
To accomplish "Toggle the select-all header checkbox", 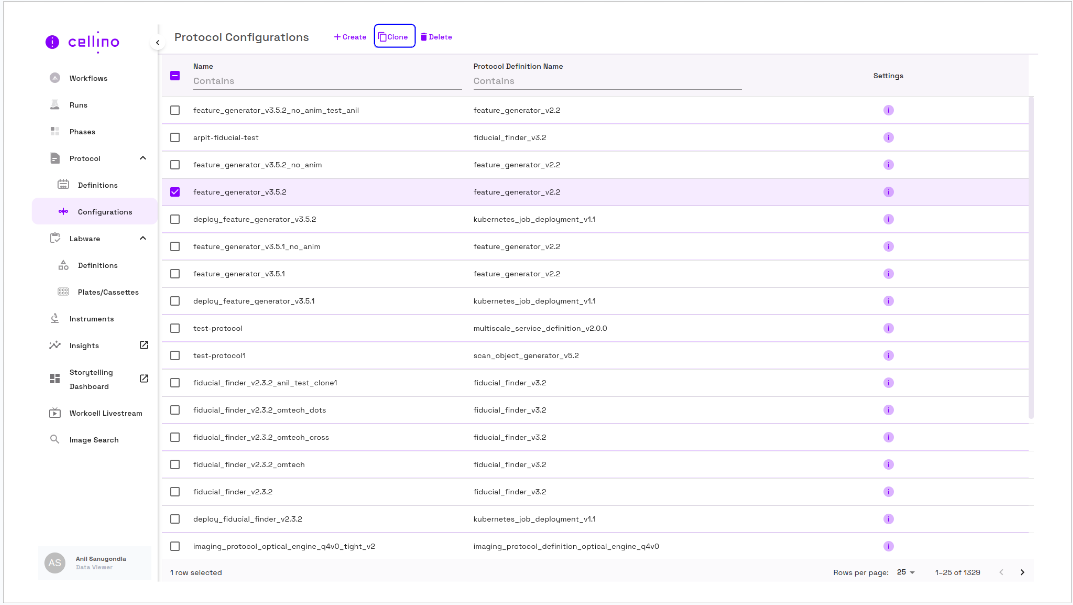I will click(175, 75).
